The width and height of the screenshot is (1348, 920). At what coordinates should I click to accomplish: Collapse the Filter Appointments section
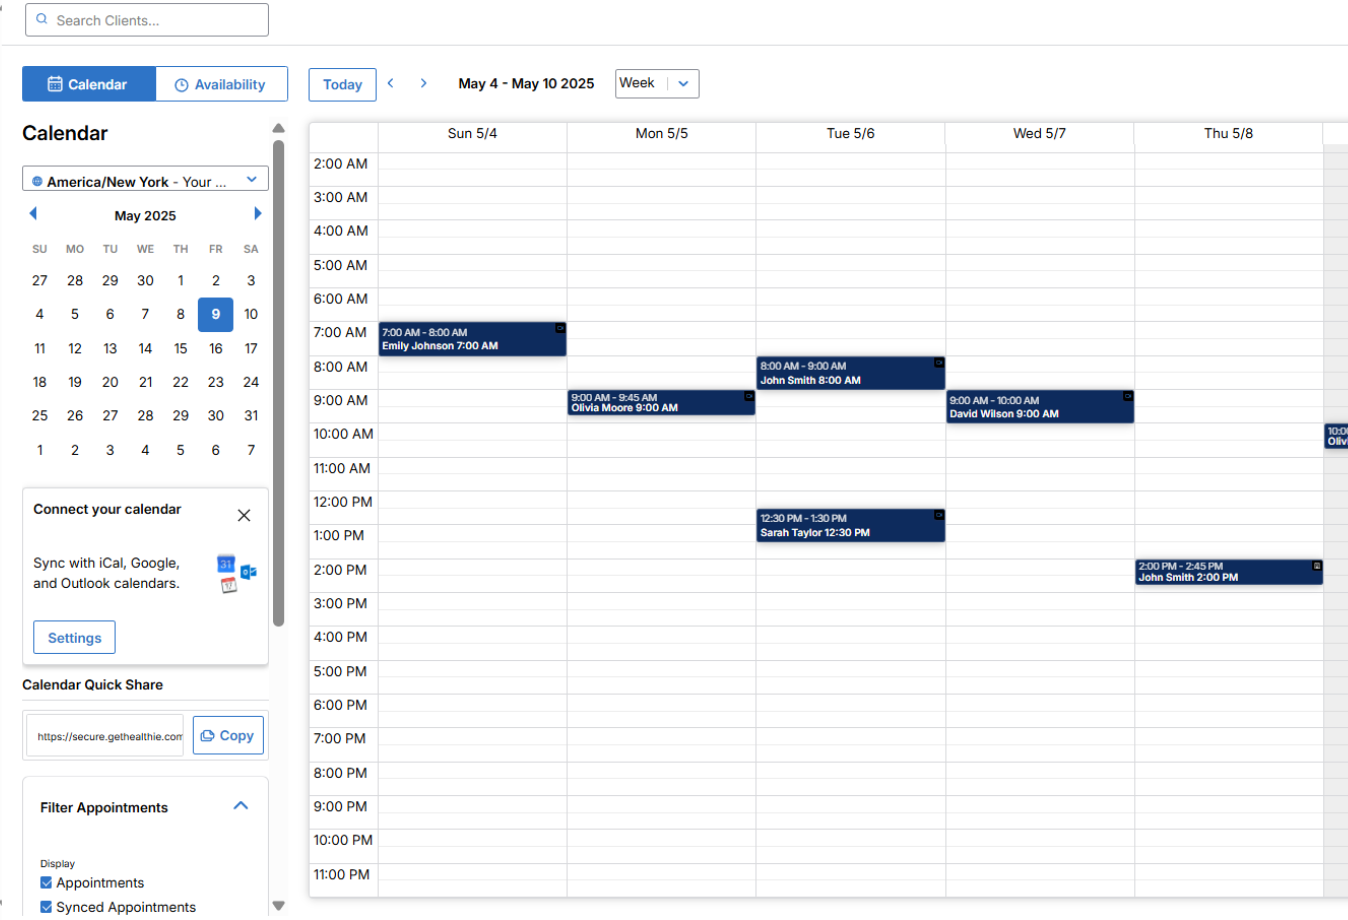[x=241, y=806]
